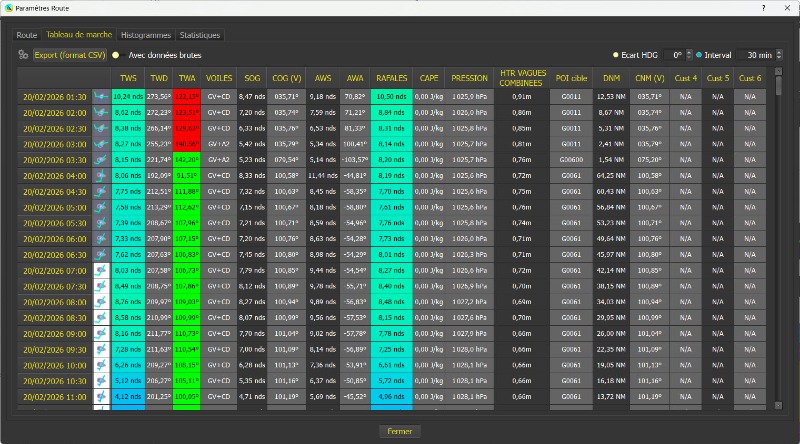Viewport: 800px width, 444px height.
Task: Adjust the Interval 30 min spinner arrows
Action: (x=778, y=55)
